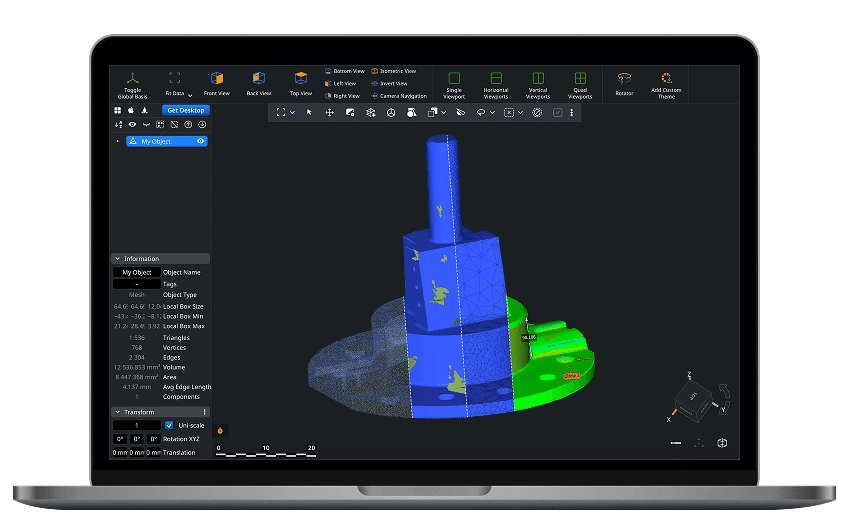Select My Object in the scene tree
This screenshot has height=526, width=849.
(167, 141)
